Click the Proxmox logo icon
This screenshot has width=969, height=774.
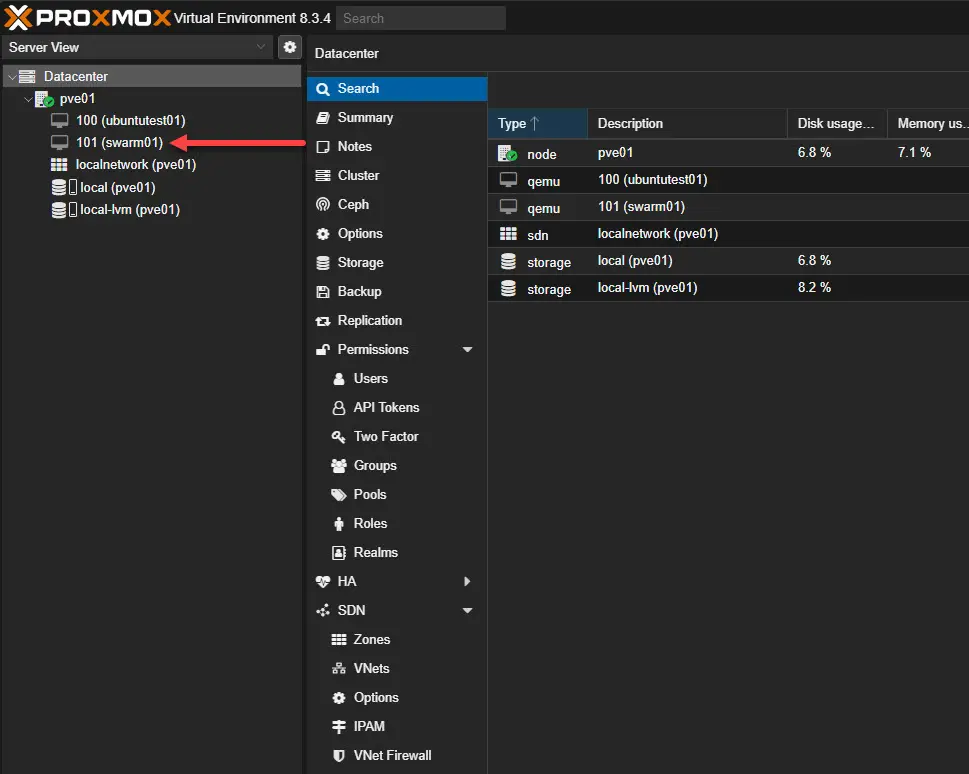click(17, 17)
